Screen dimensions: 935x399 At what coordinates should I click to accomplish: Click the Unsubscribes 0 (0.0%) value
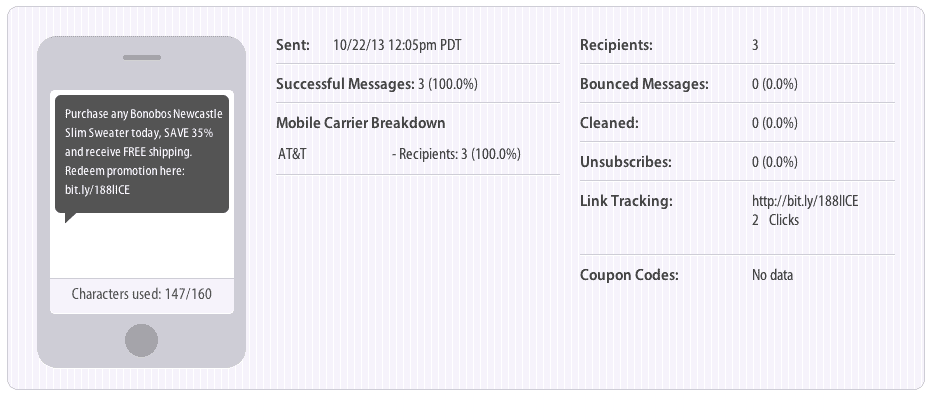tap(775, 162)
